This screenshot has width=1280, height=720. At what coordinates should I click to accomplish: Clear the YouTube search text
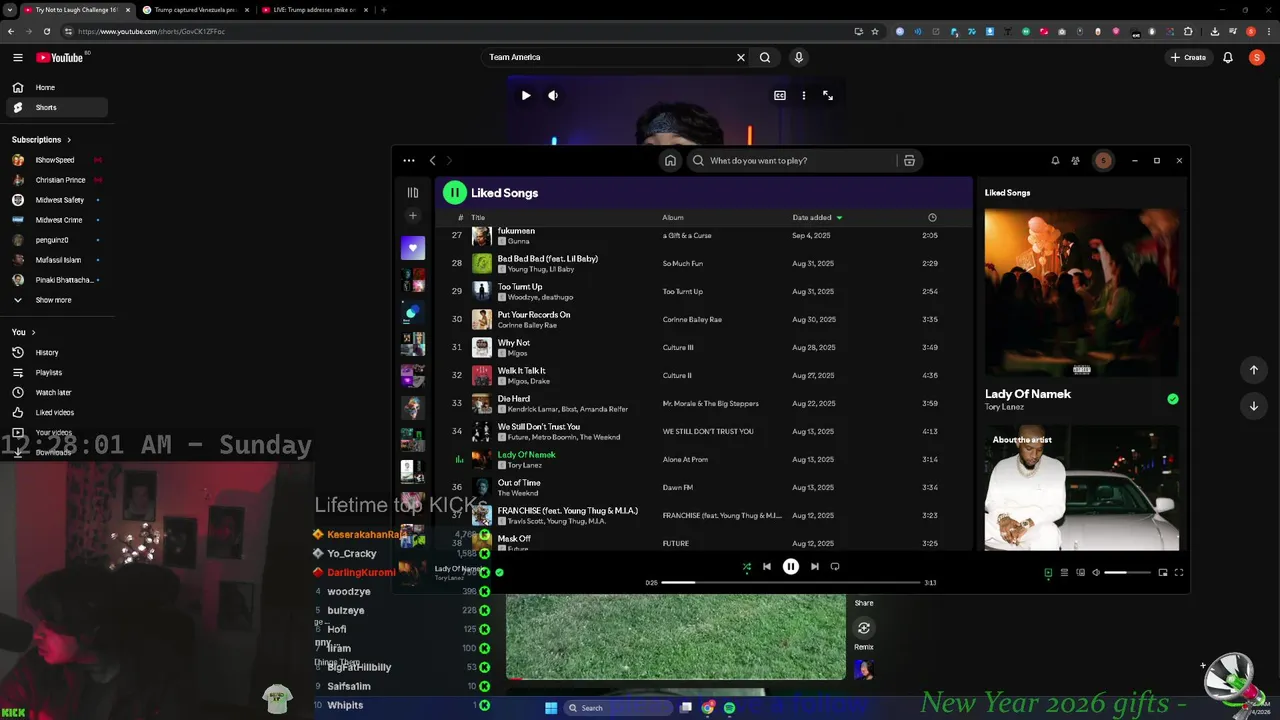click(x=741, y=57)
